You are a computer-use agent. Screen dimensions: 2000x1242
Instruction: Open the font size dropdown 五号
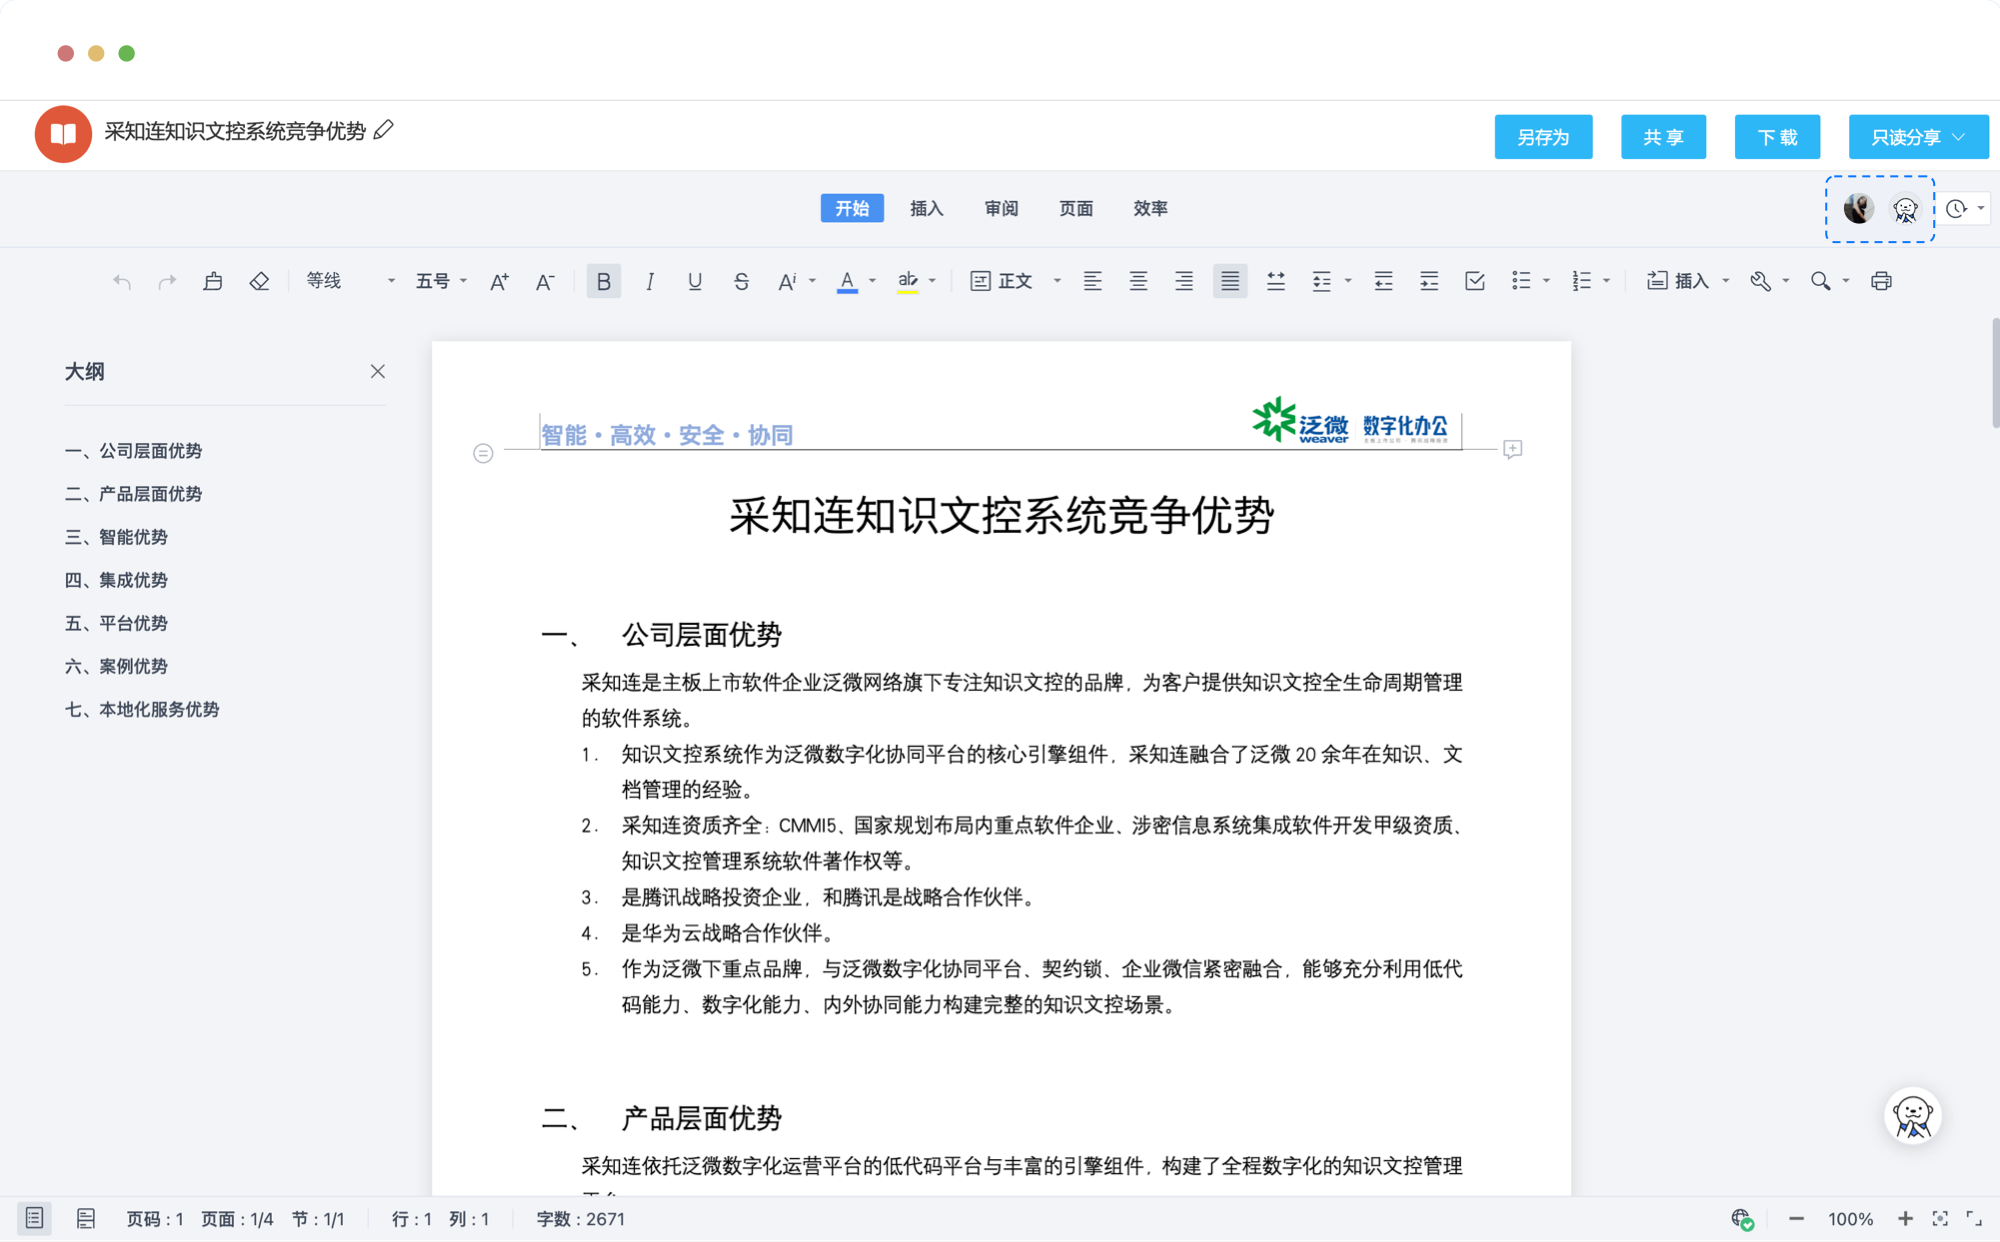pos(441,281)
